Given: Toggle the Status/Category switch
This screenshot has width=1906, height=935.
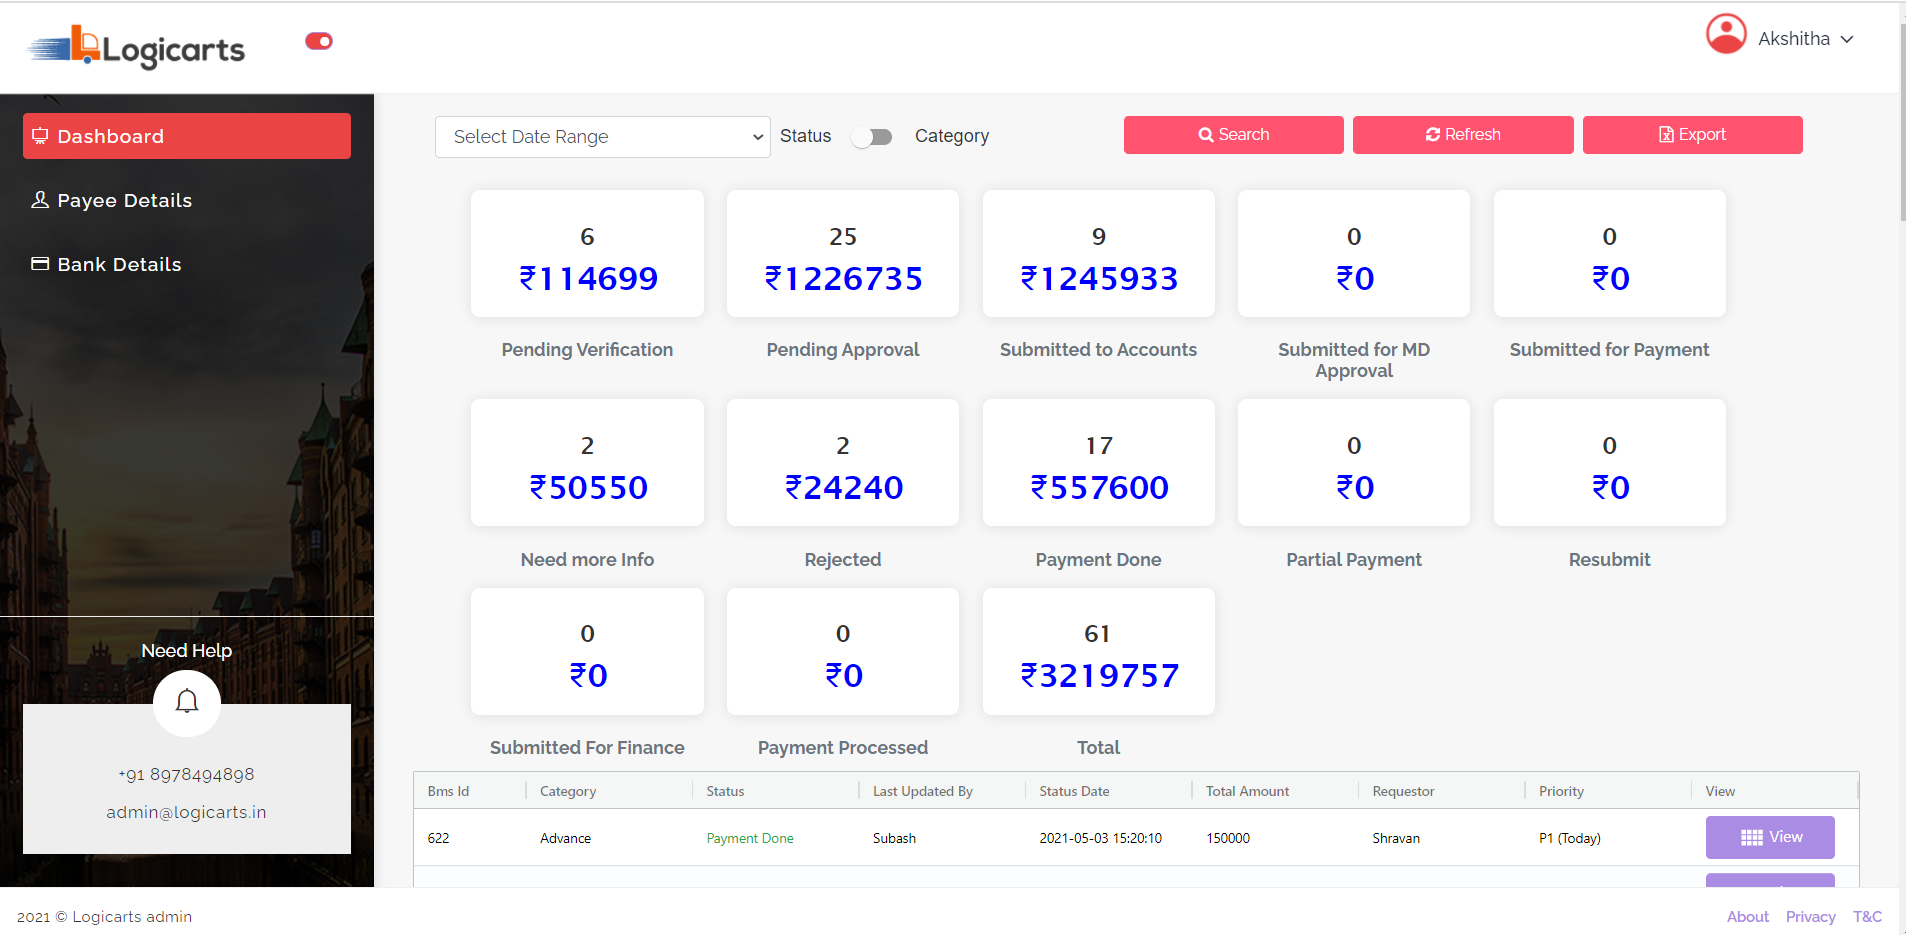Looking at the screenshot, I should (x=872, y=137).
